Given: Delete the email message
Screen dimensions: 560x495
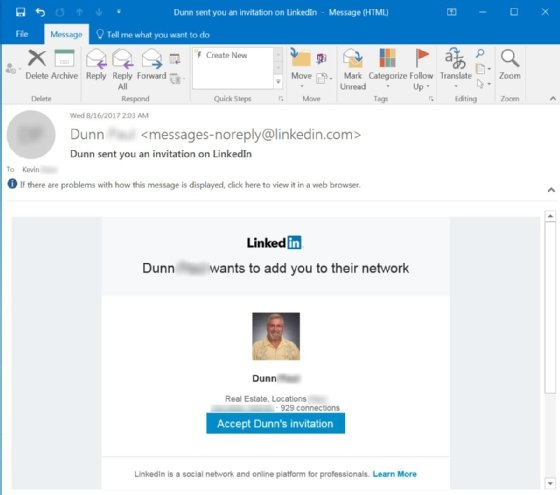Looking at the screenshot, I should (37, 65).
